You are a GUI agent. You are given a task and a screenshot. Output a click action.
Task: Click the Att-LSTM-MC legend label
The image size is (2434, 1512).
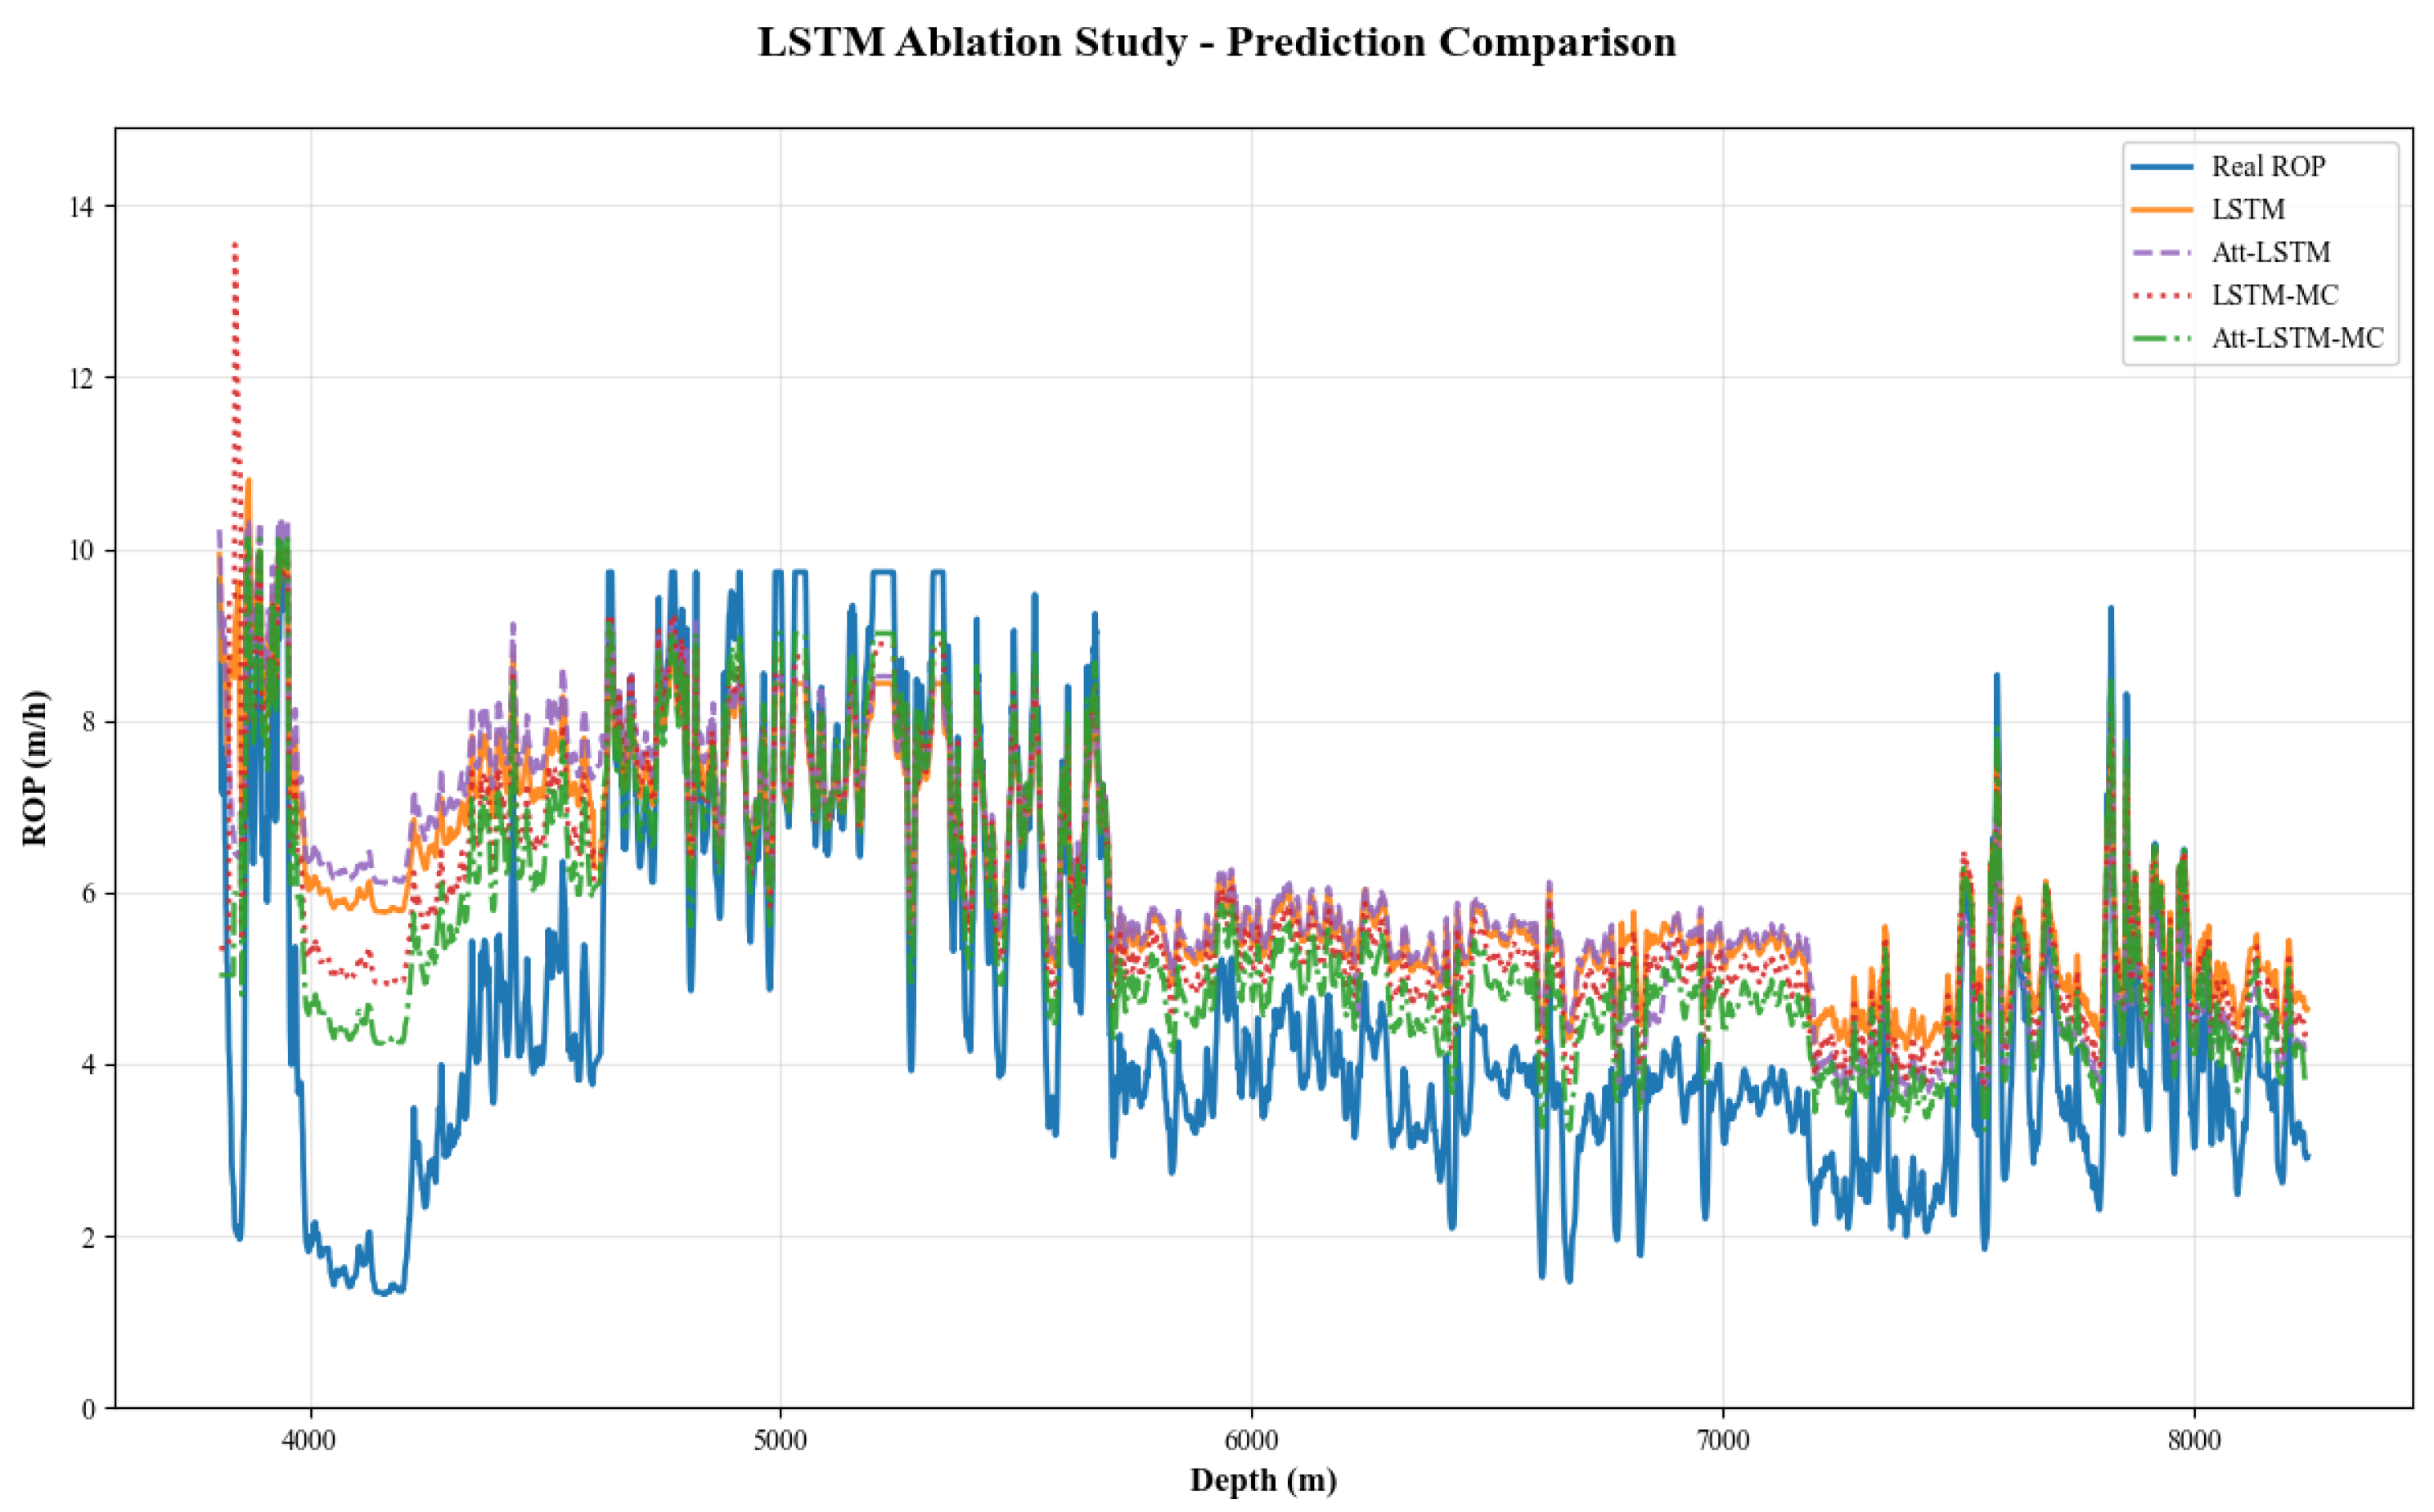2297,338
